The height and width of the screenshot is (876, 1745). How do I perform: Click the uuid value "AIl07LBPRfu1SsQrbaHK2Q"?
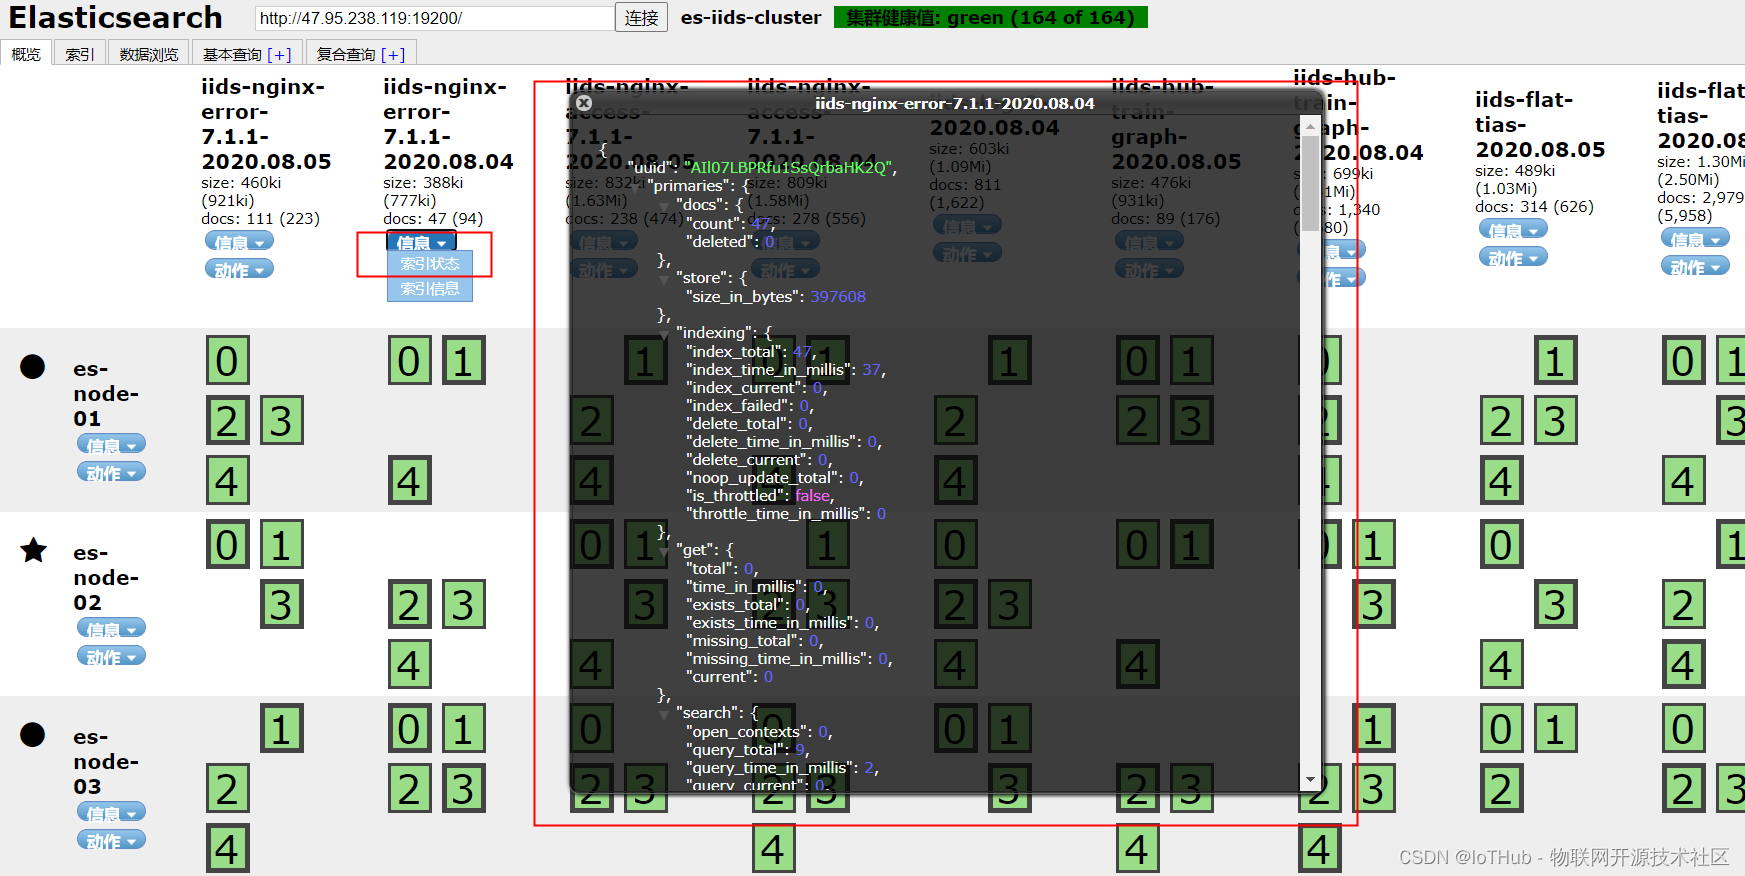(789, 167)
